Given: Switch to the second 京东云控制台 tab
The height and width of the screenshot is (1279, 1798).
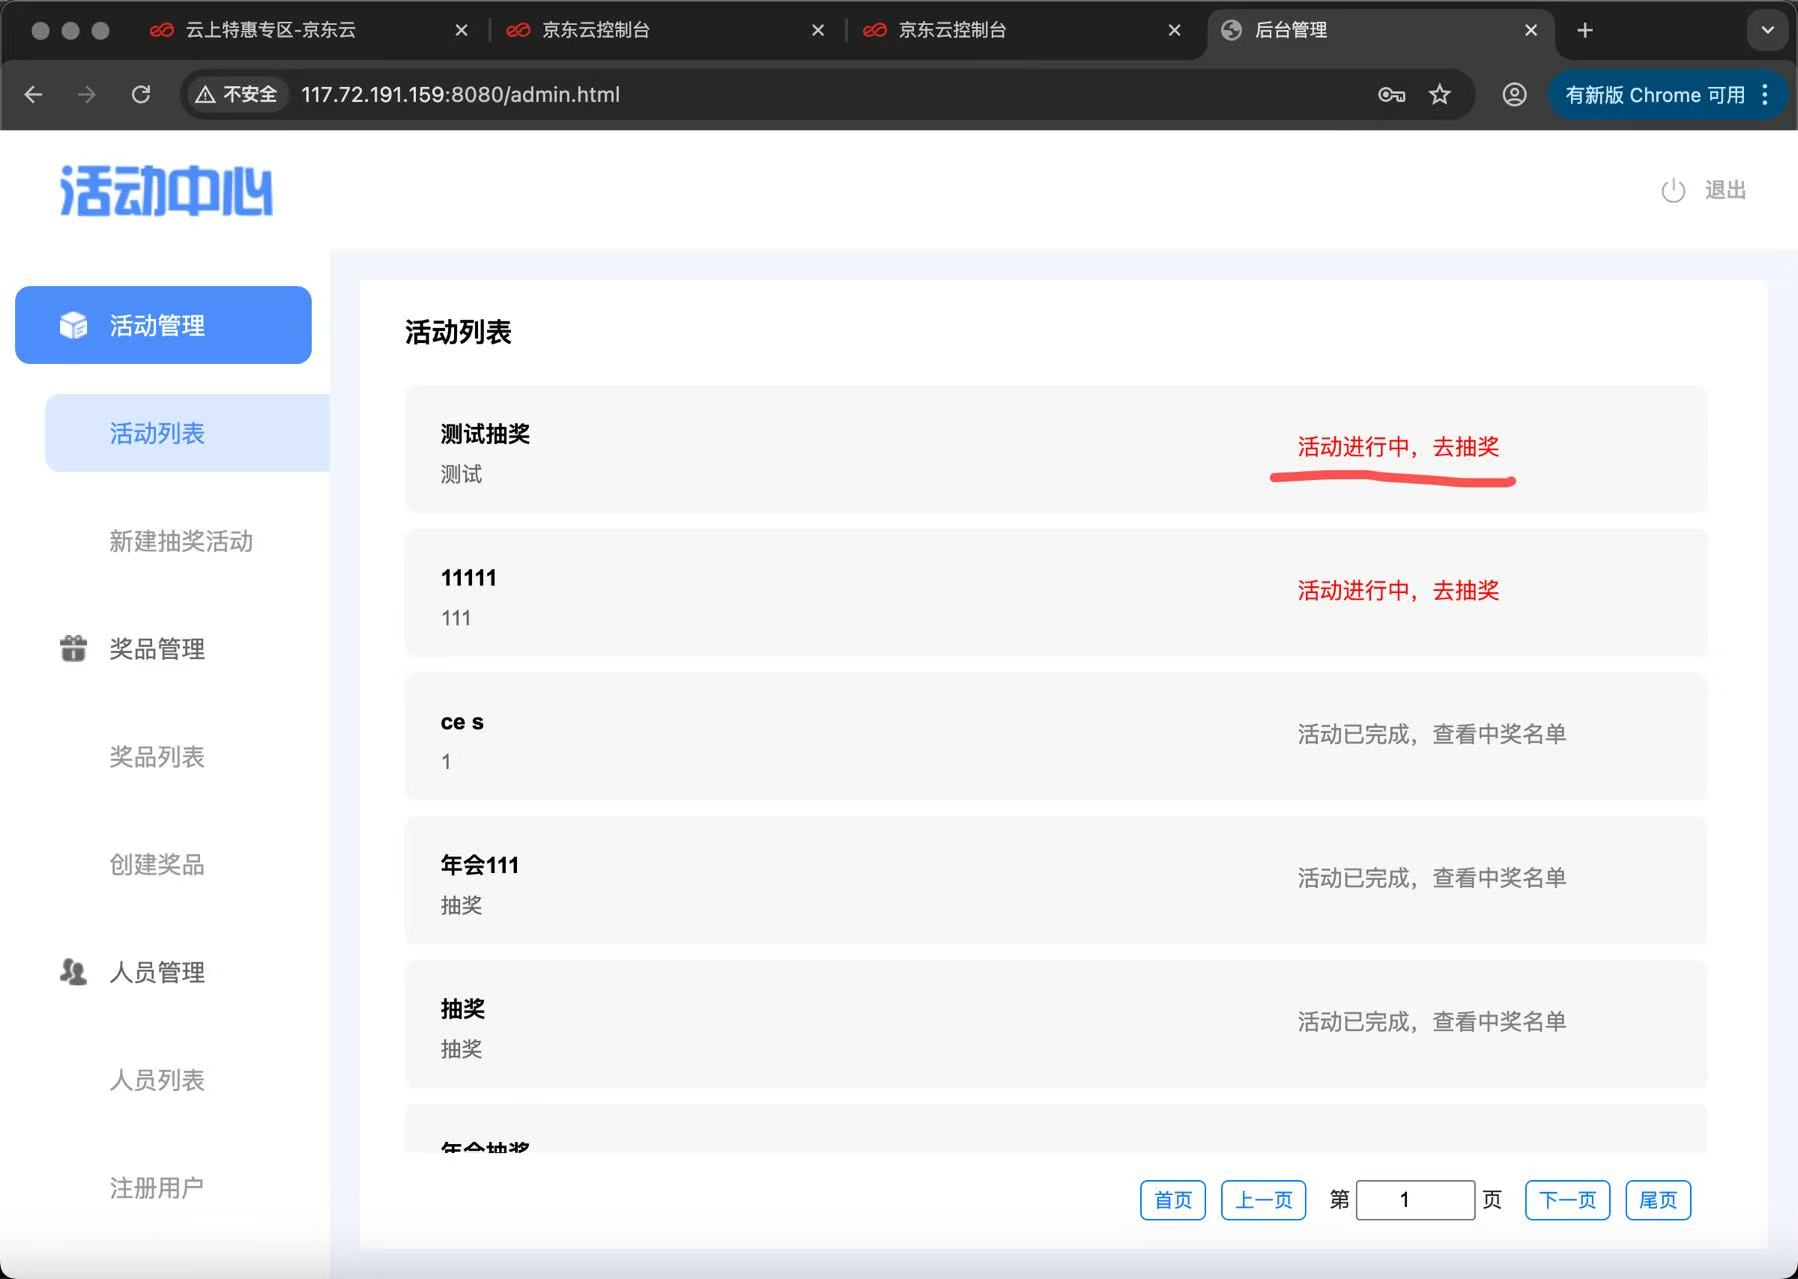Looking at the screenshot, I should point(952,30).
